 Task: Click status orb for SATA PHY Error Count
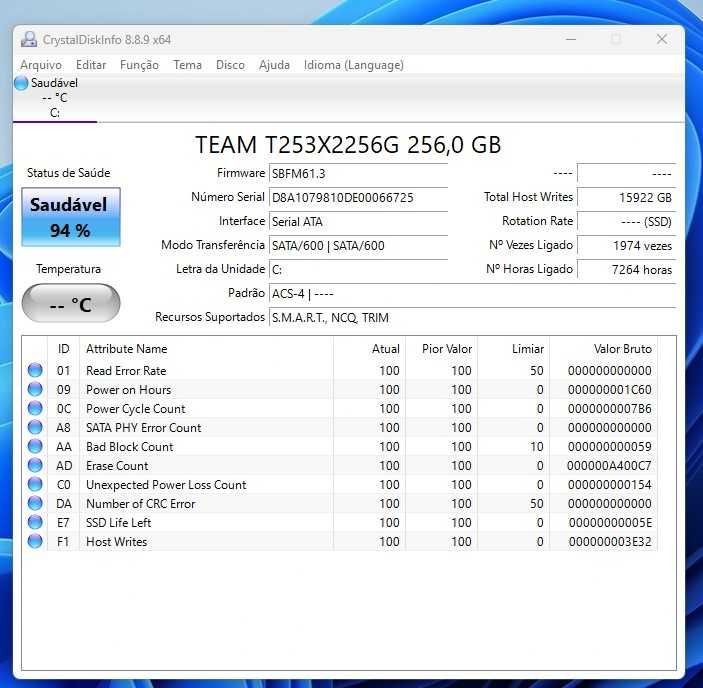click(x=35, y=427)
